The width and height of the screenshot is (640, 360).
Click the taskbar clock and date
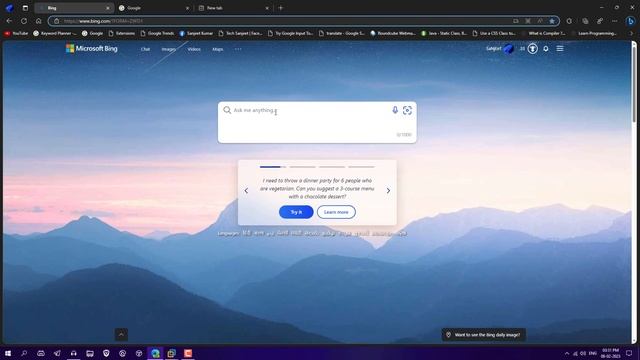(x=611, y=353)
